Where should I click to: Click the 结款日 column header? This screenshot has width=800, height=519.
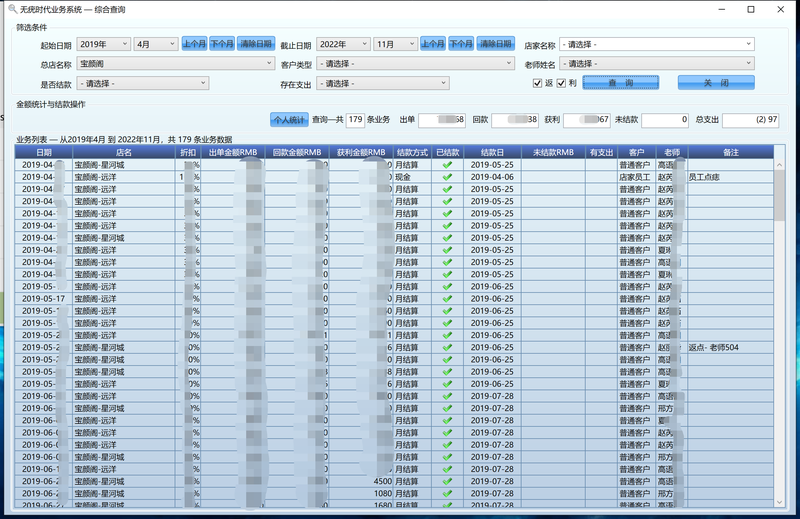(x=492, y=152)
